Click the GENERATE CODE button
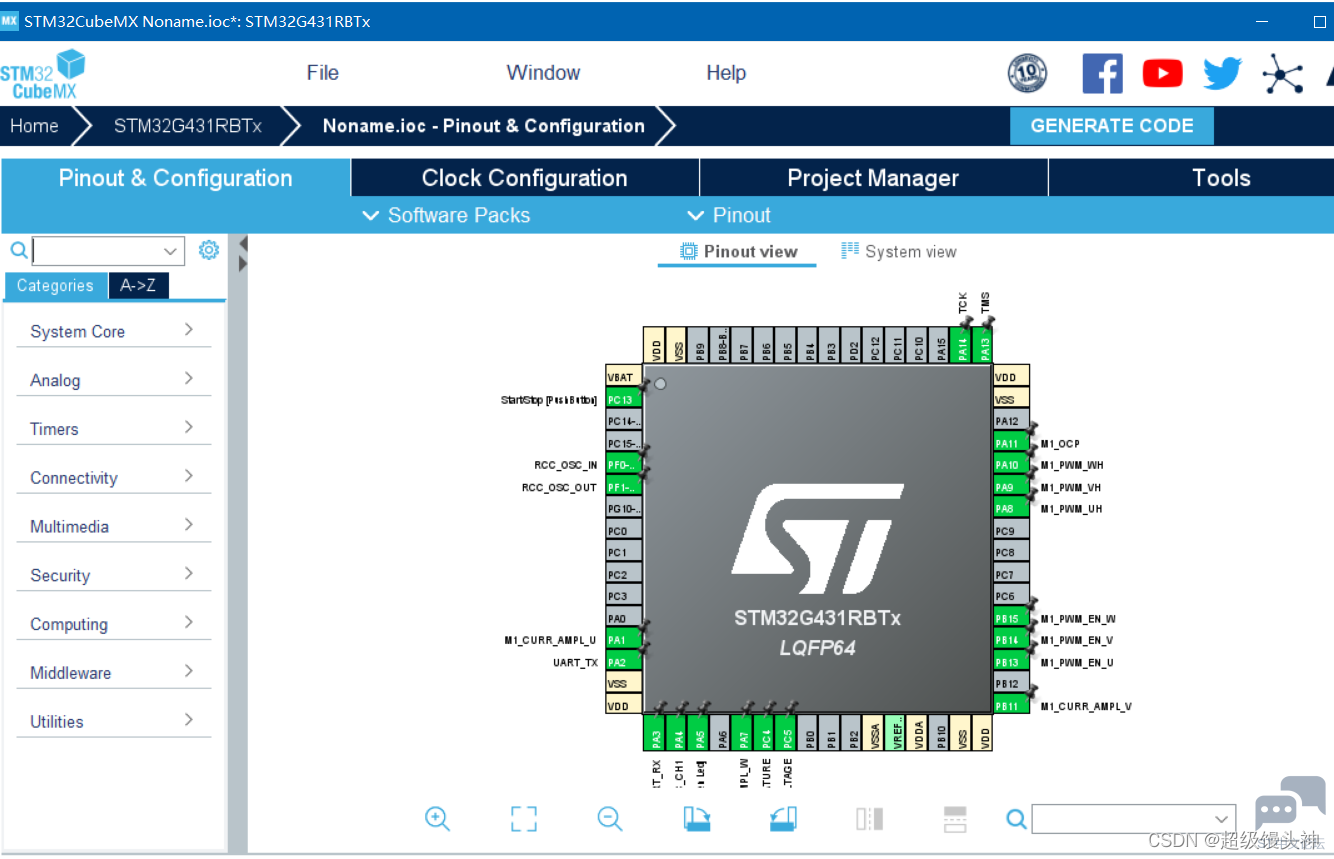 click(1112, 126)
